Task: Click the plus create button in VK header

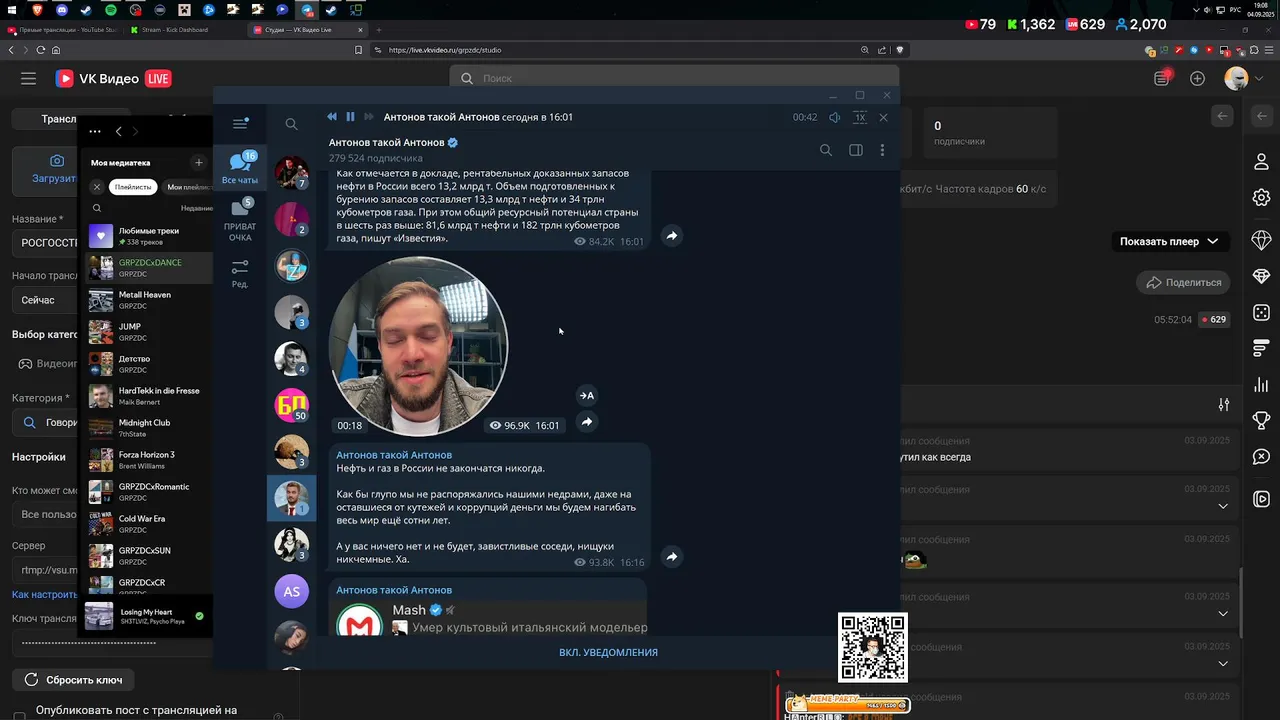Action: click(x=1197, y=78)
